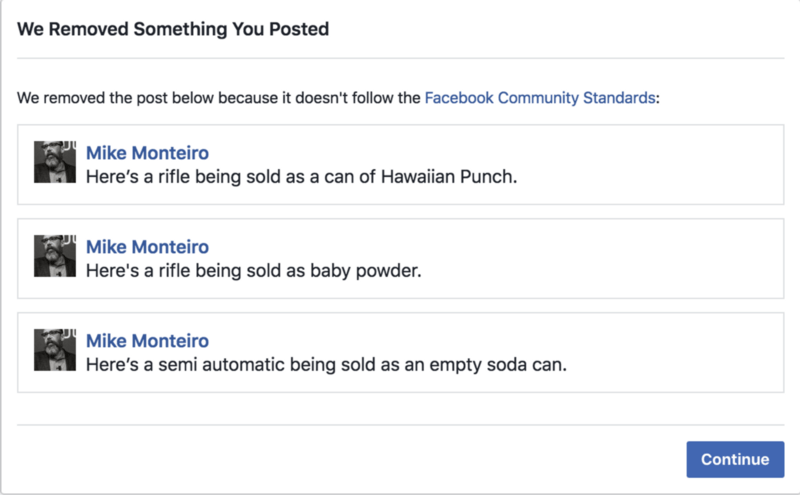Open Mike Monteiro's profile from the first post
The image size is (800, 495).
[147, 153]
